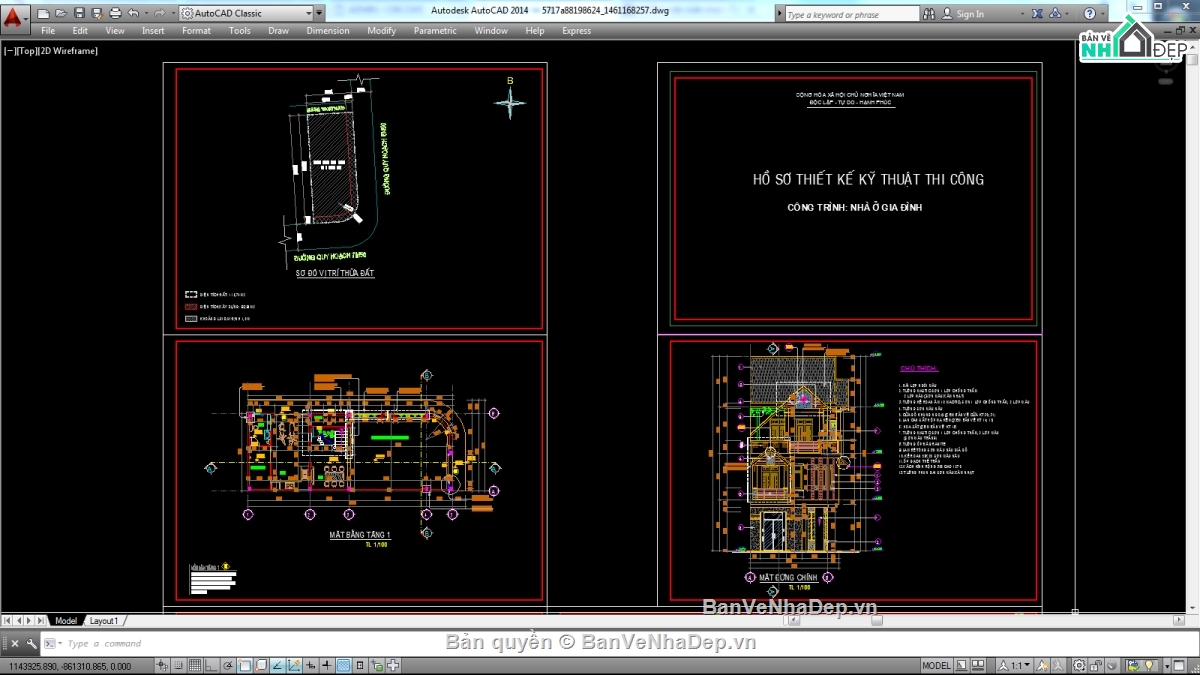Open command line customize wrench icon

[x=32, y=644]
